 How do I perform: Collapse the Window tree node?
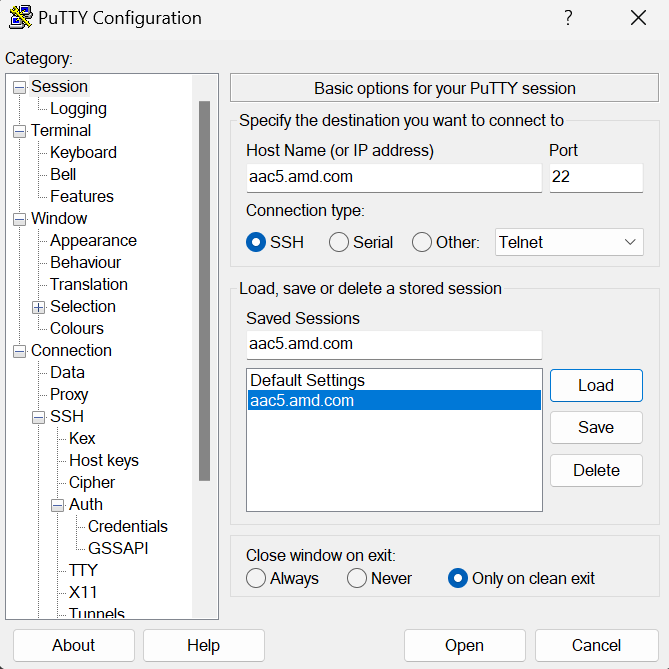(x=19, y=219)
